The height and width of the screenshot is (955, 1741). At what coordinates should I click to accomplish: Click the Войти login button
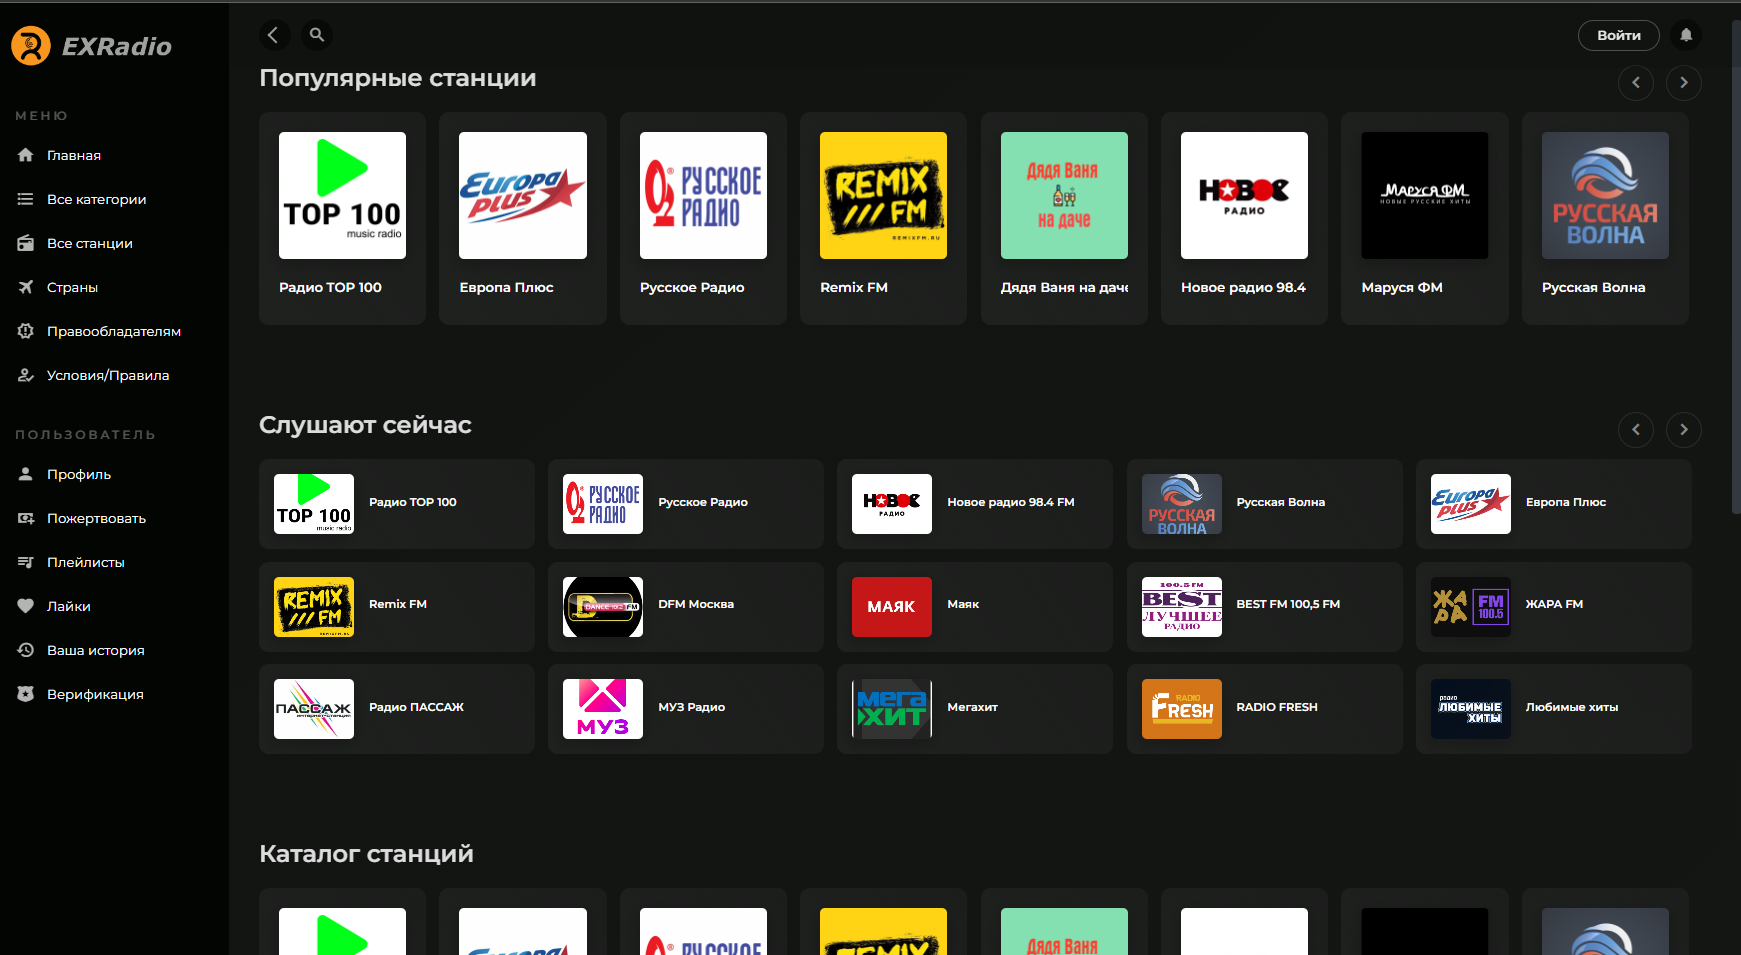1618,35
